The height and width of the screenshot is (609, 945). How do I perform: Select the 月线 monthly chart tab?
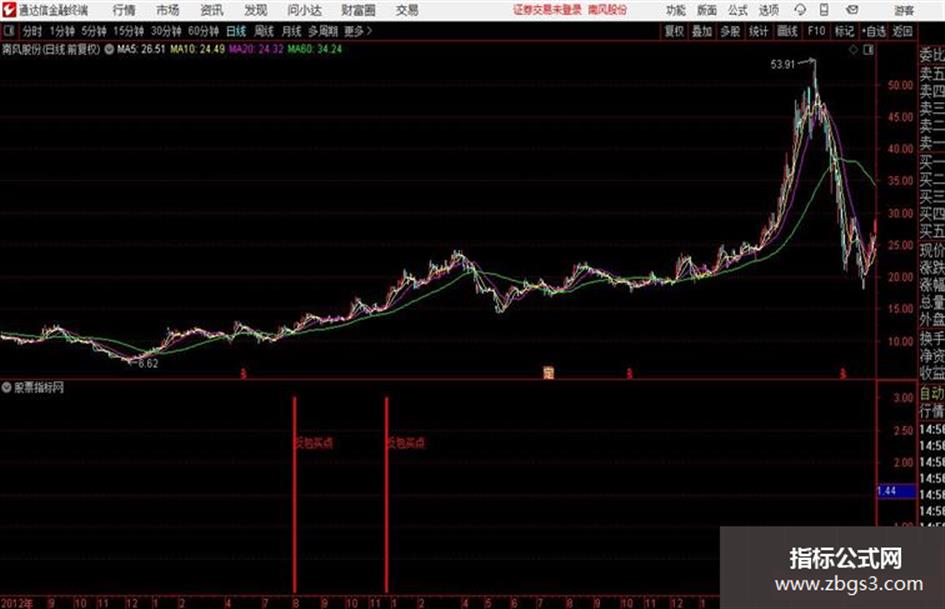coord(292,31)
